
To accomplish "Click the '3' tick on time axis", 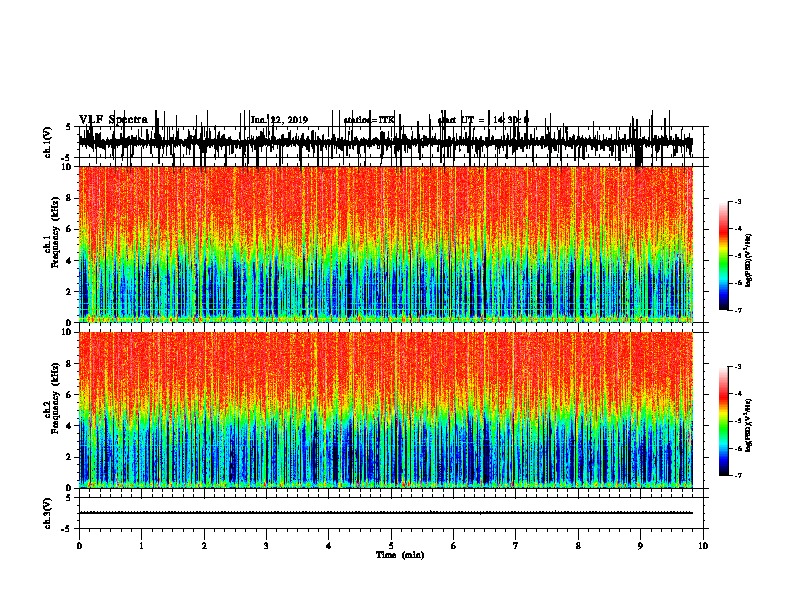I will tap(266, 546).
